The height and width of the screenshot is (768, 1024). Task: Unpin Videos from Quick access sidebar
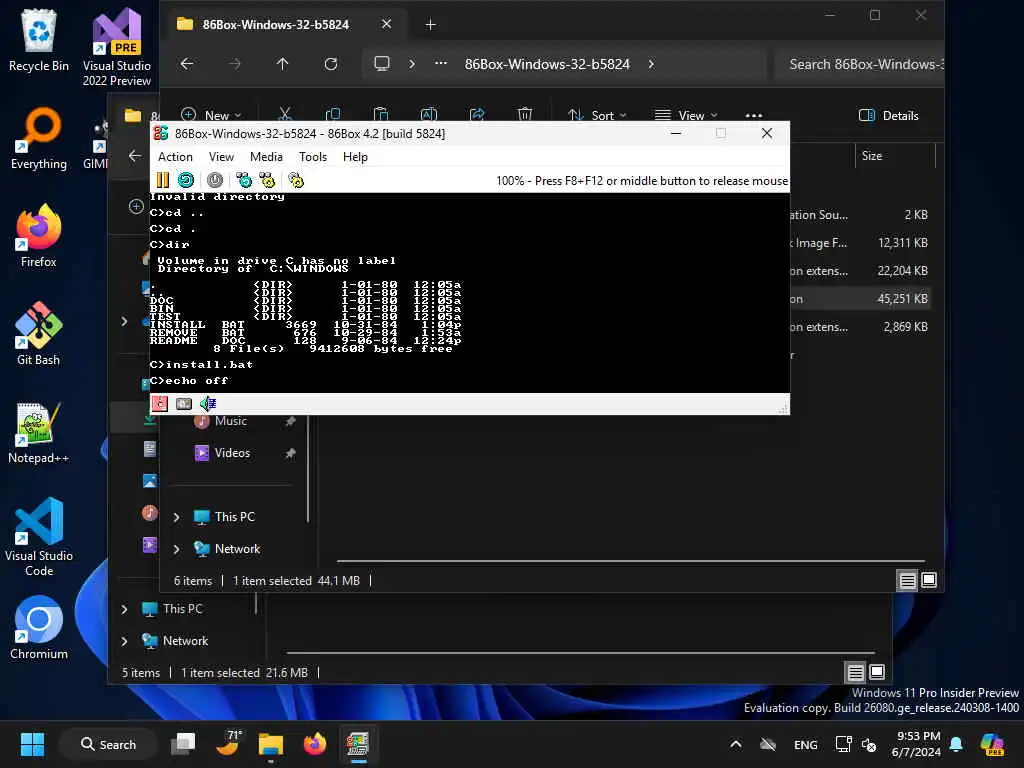(x=291, y=453)
